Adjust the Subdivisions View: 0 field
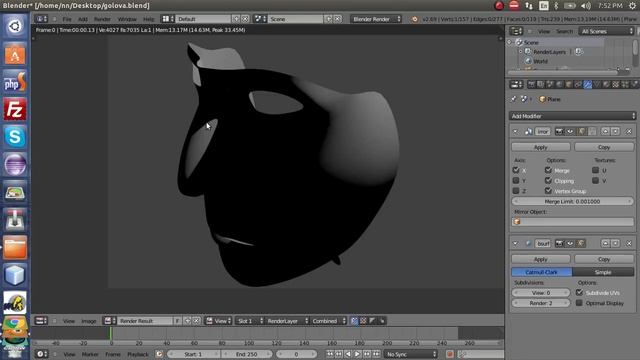This screenshot has height=360, width=640. 541,293
